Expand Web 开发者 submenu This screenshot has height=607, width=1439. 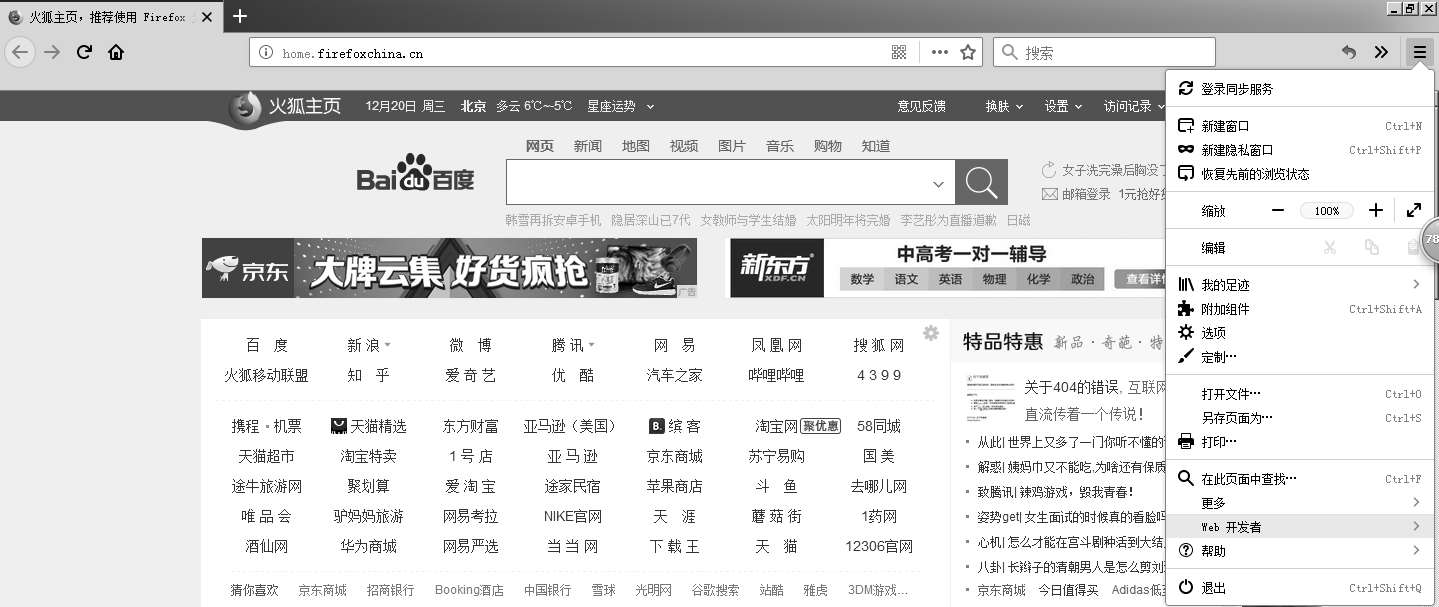1300,527
